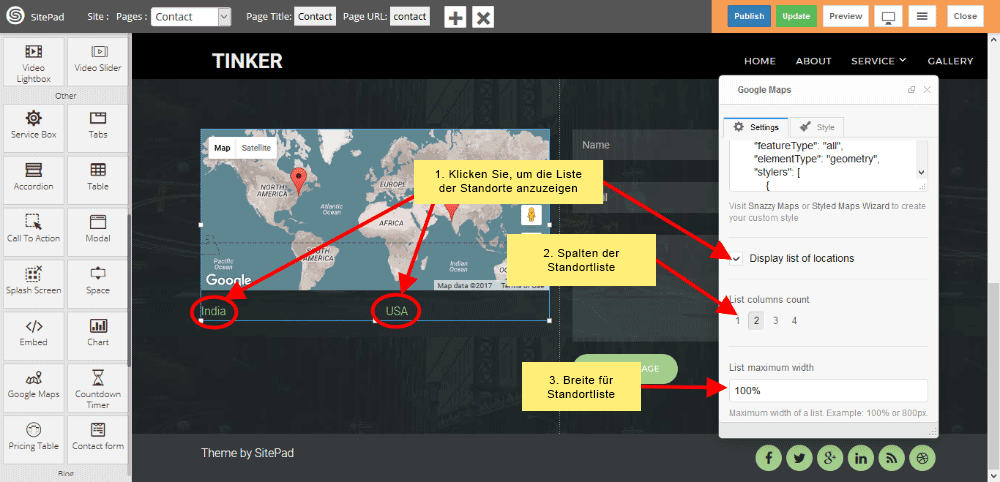1000x482 pixels.
Task: Edit the Page Title field
Action: (x=315, y=17)
